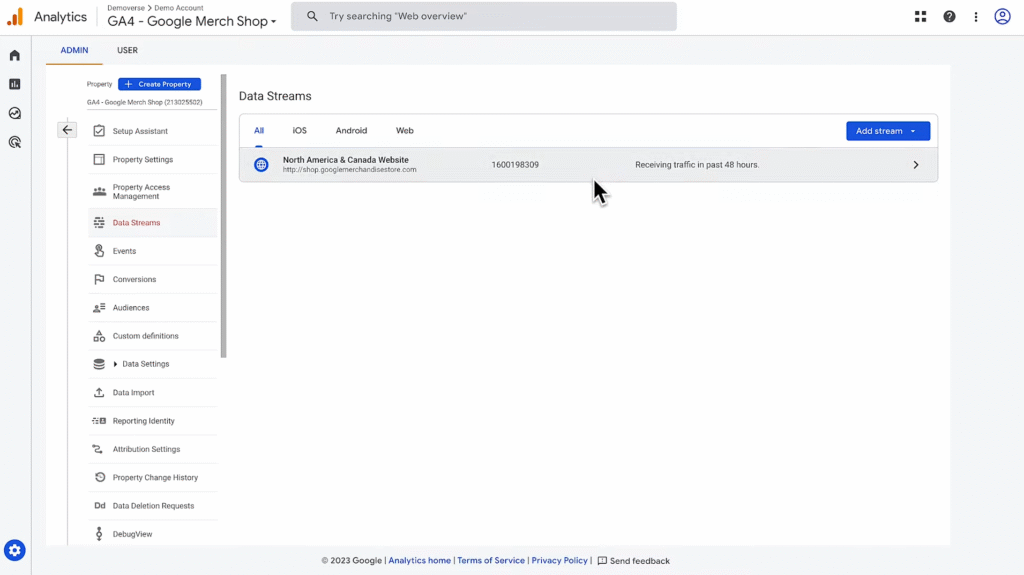This screenshot has height=575, width=1024.
Task: Open the Help question mark icon
Action: (949, 16)
